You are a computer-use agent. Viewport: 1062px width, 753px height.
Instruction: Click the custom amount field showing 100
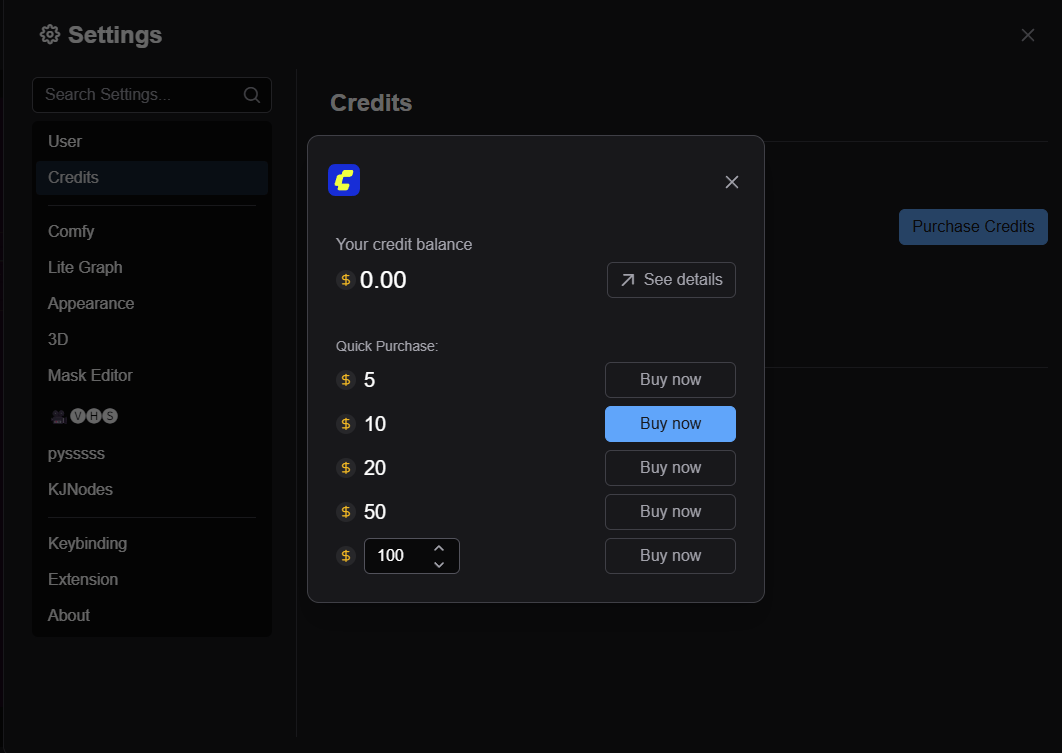(400, 555)
